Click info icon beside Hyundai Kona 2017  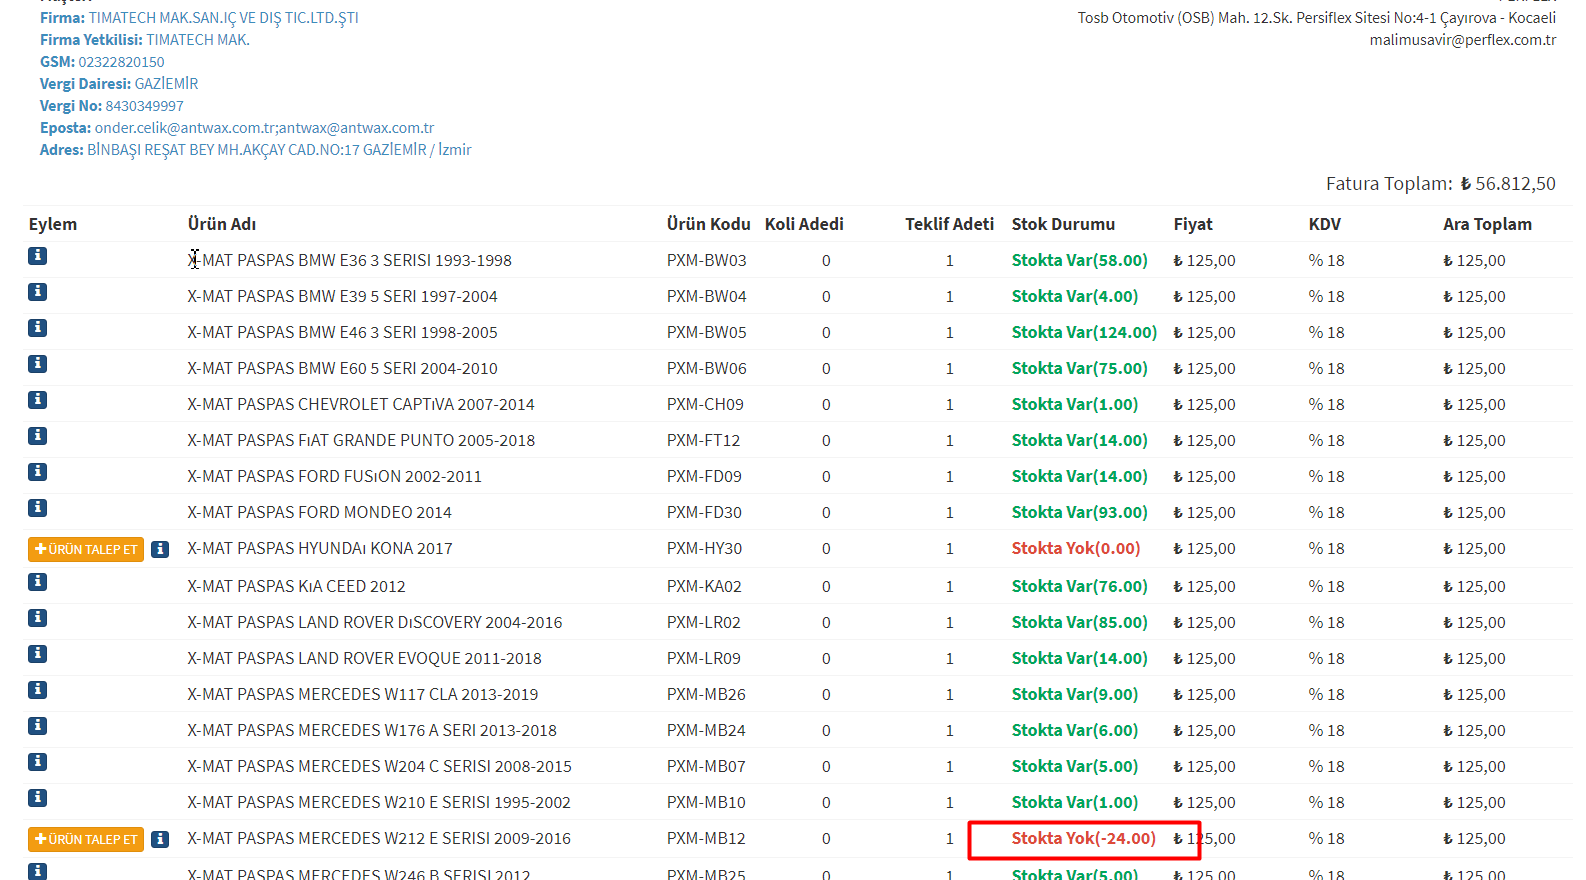click(160, 549)
